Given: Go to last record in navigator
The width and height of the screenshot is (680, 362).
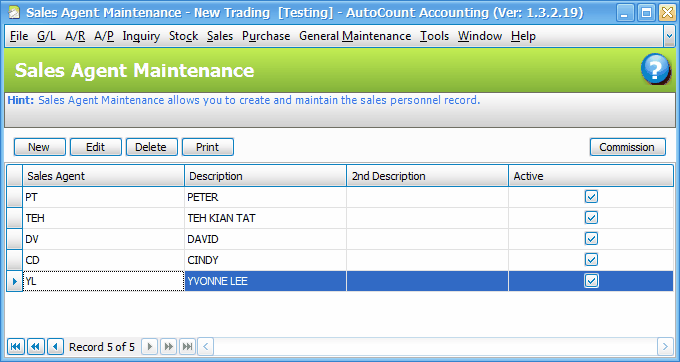Looking at the screenshot, I should (187, 347).
